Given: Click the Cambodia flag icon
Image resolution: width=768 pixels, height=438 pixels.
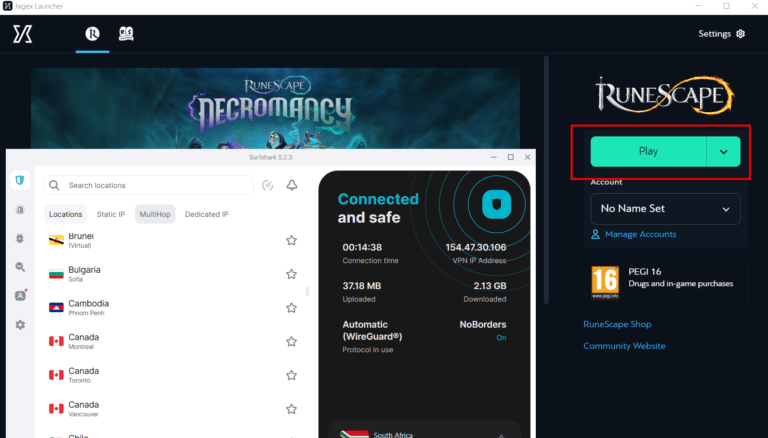Looking at the screenshot, I should (x=56, y=308).
